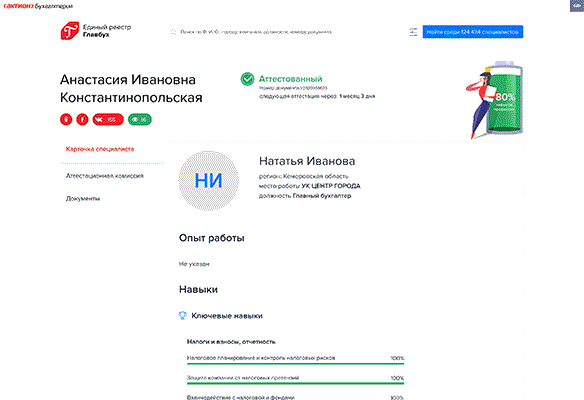584x400 pixels.
Task: Click the name Натaтья Иванова
Action: coord(307,161)
